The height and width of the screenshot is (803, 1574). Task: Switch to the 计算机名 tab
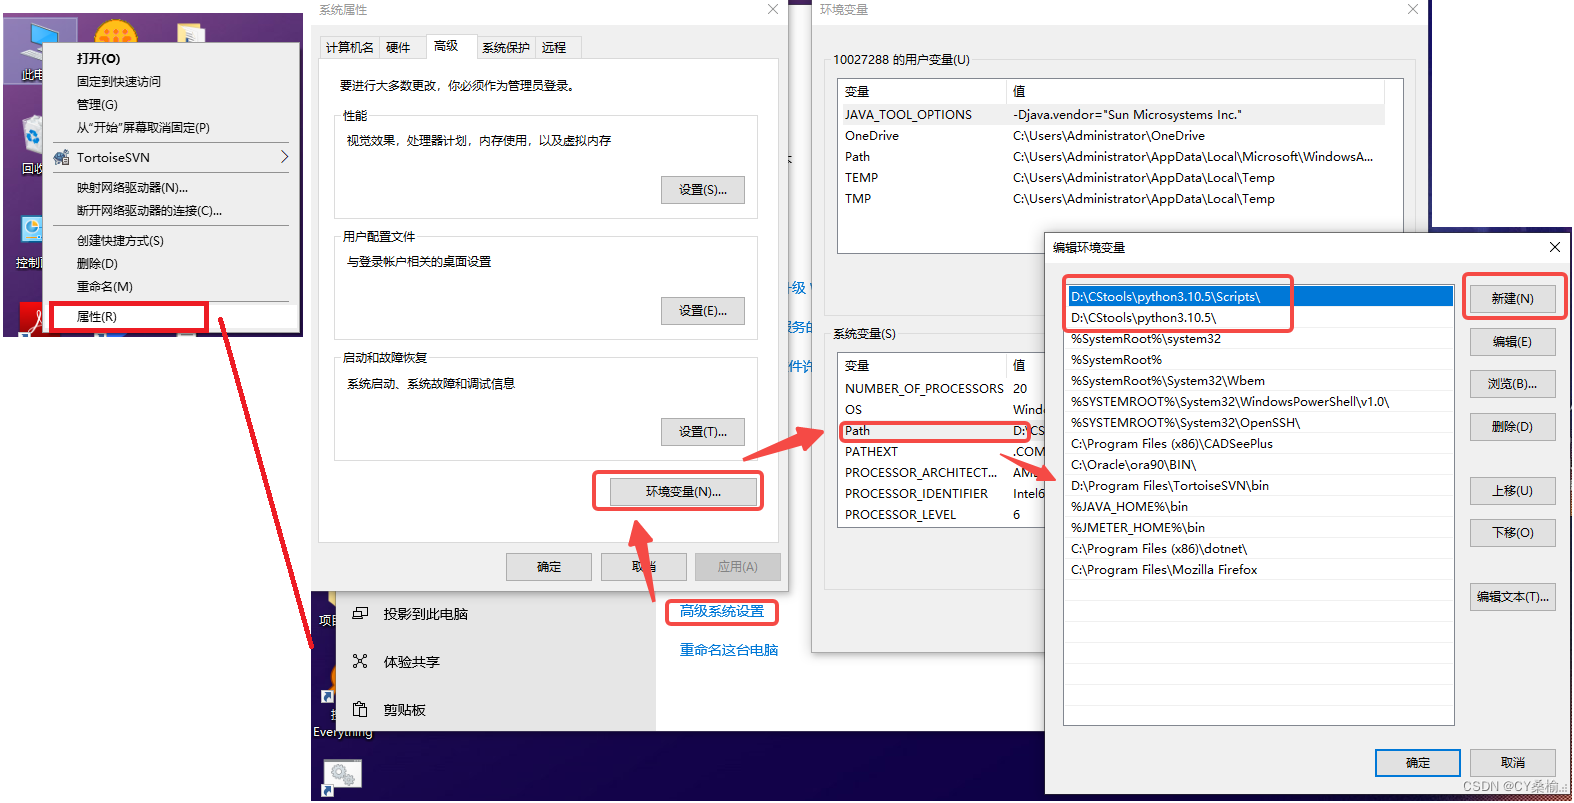[x=349, y=47]
